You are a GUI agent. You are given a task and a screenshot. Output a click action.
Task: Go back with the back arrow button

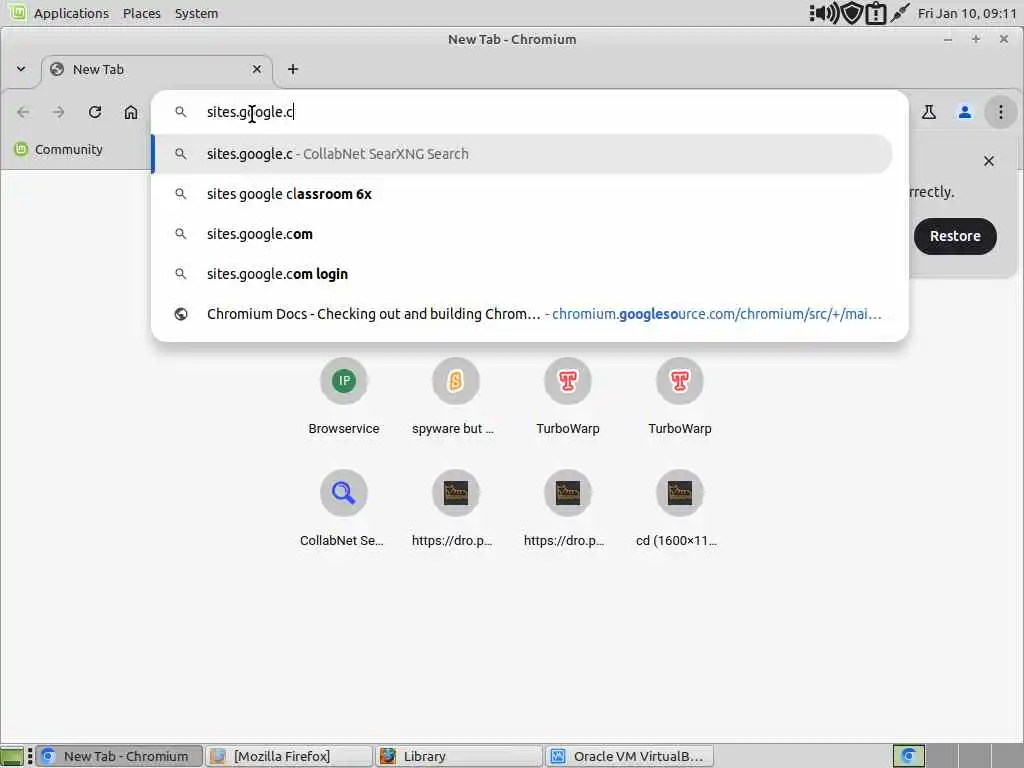[23, 112]
